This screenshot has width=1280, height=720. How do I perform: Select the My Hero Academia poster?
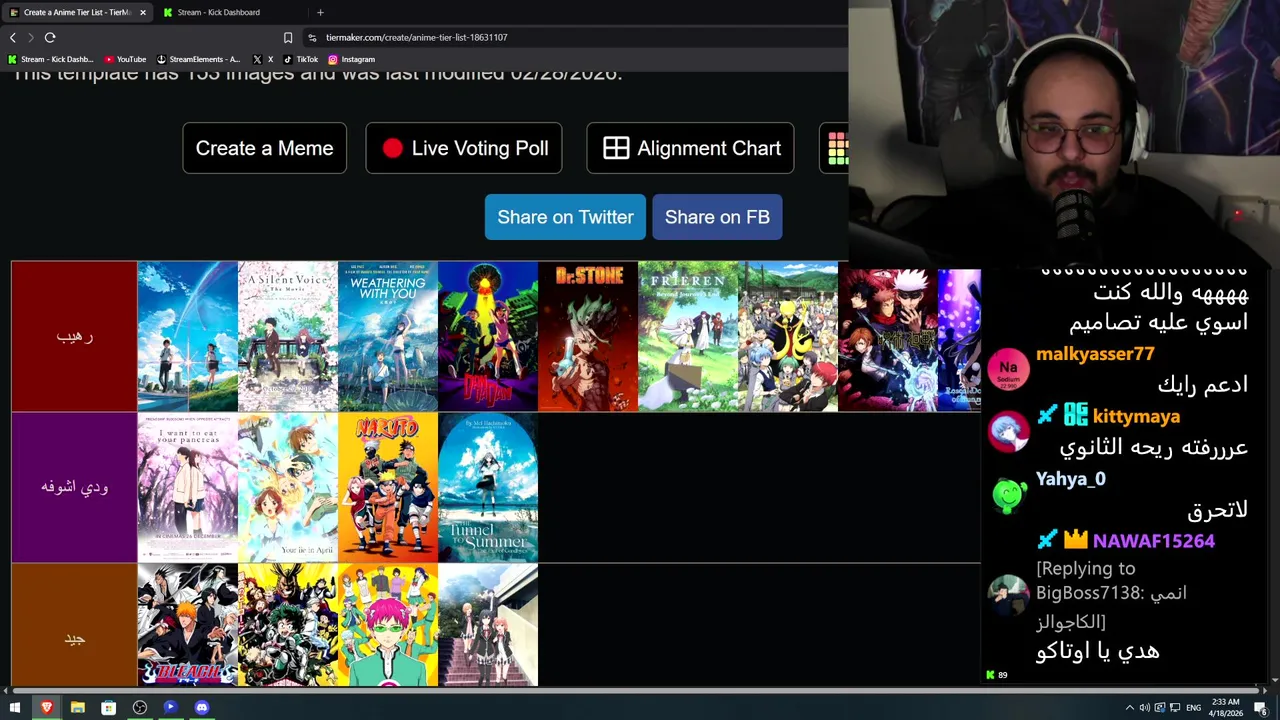click(x=288, y=626)
